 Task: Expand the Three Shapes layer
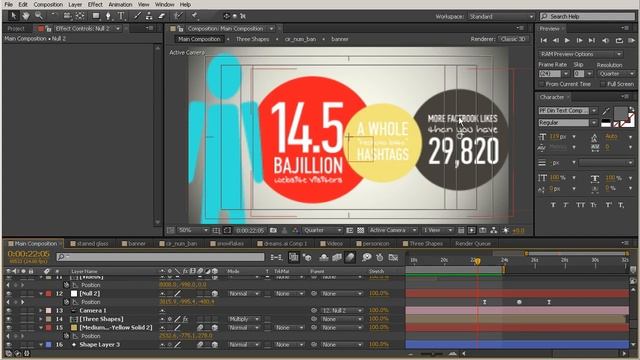coord(41,319)
